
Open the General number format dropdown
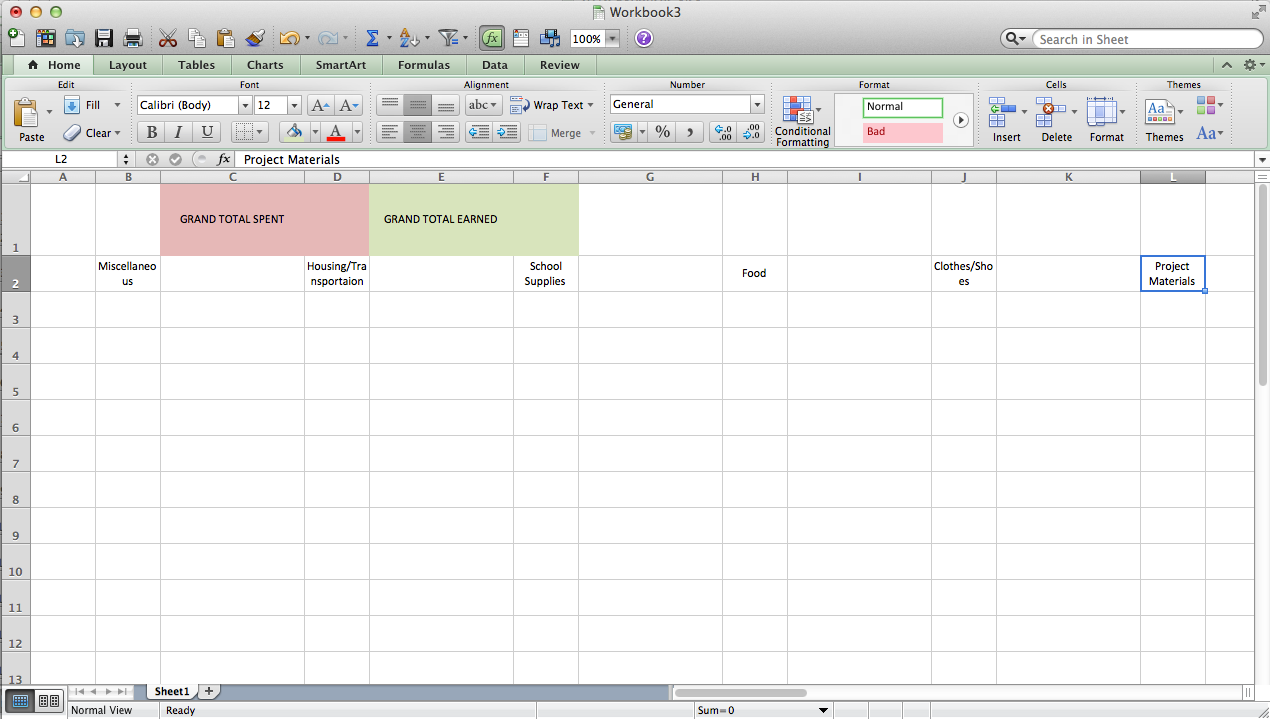tap(756, 104)
